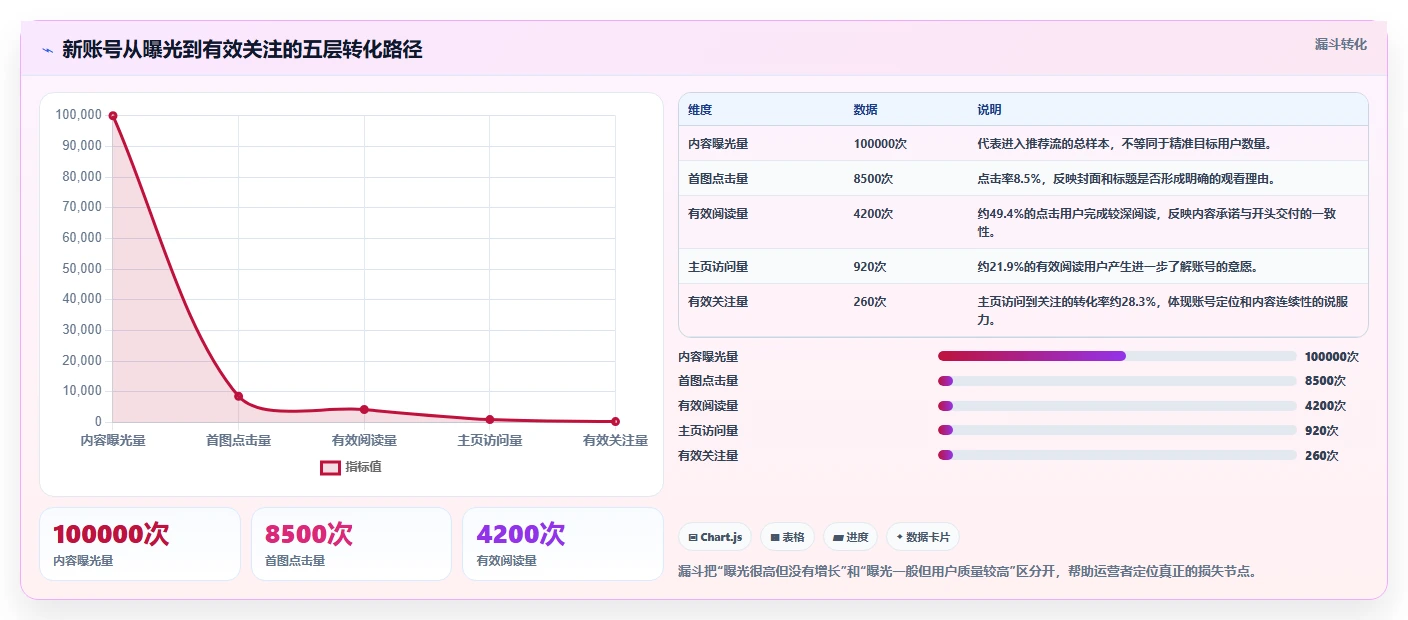Click the 100,000 y-axis label
Image resolution: width=1408 pixels, height=620 pixels.
tap(79, 115)
